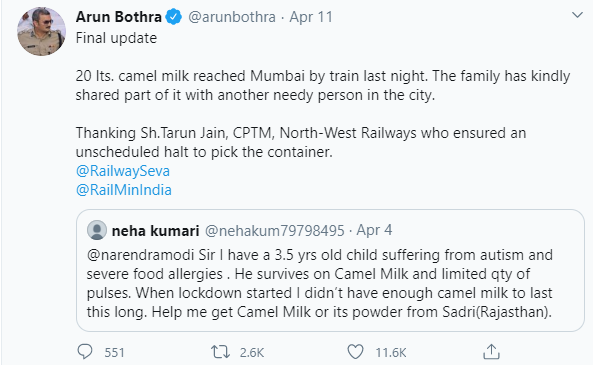View the 2.6K retweets count

pyautogui.click(x=252, y=353)
